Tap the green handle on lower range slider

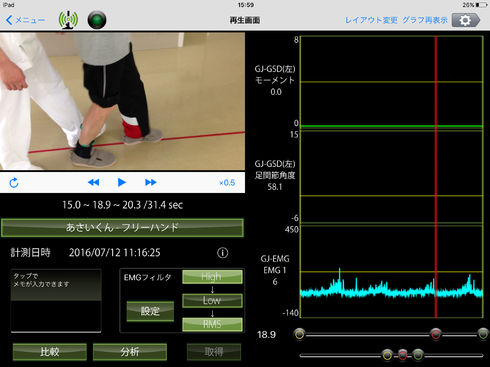coord(418,355)
